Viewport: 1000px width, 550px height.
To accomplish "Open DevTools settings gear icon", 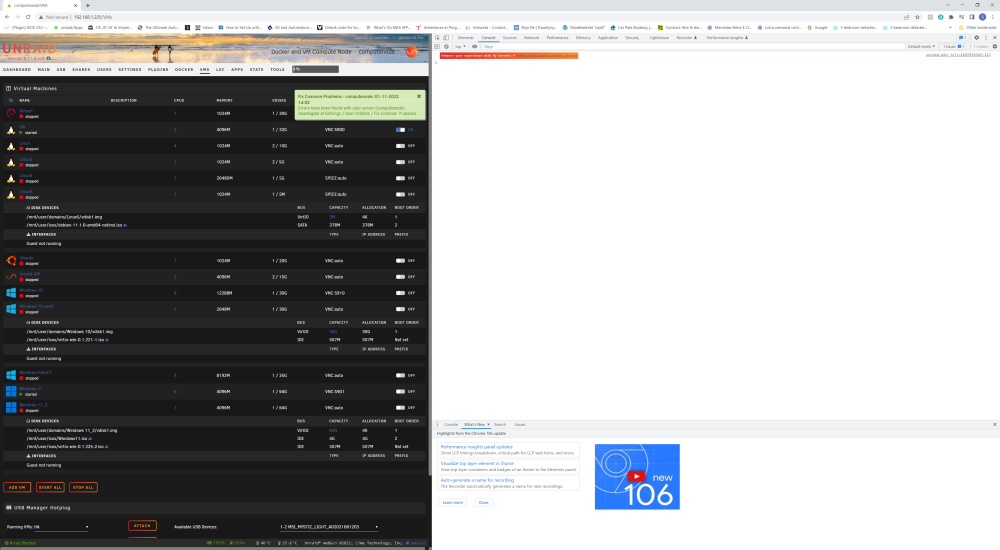I will coord(976,38).
